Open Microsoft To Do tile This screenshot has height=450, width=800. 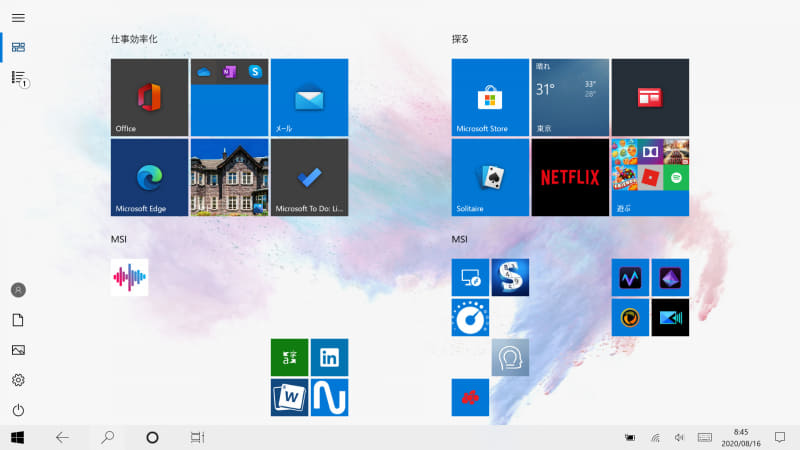(x=309, y=177)
